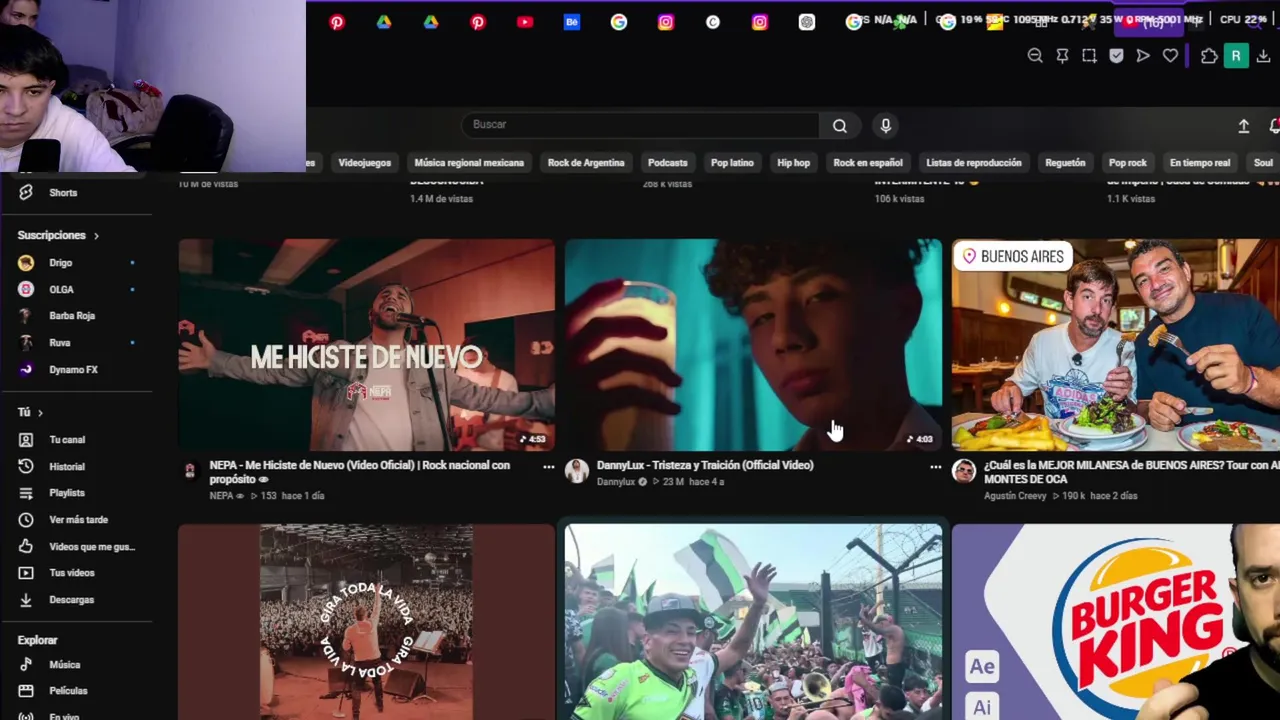The width and height of the screenshot is (1280, 720).
Task: Open the snapshot capture tool icon
Action: pyautogui.click(x=1089, y=56)
